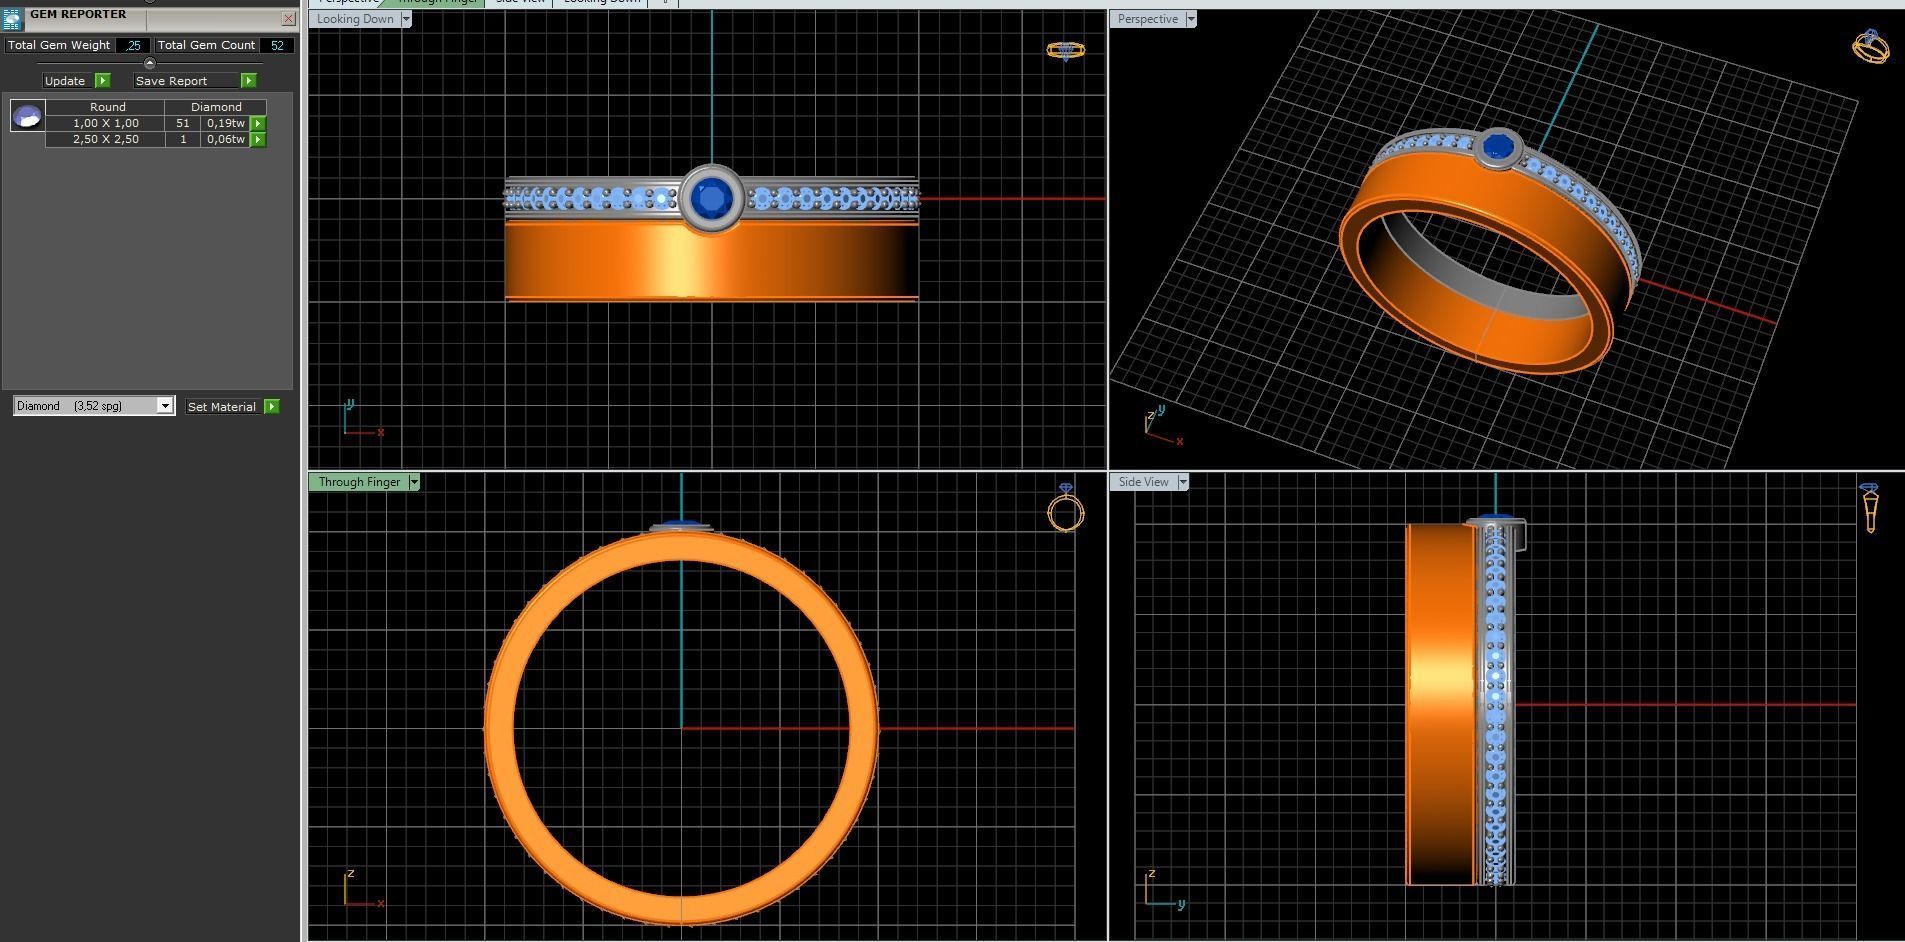
Task: Click ring orientation icon in Through Finger viewport
Action: [x=1065, y=508]
